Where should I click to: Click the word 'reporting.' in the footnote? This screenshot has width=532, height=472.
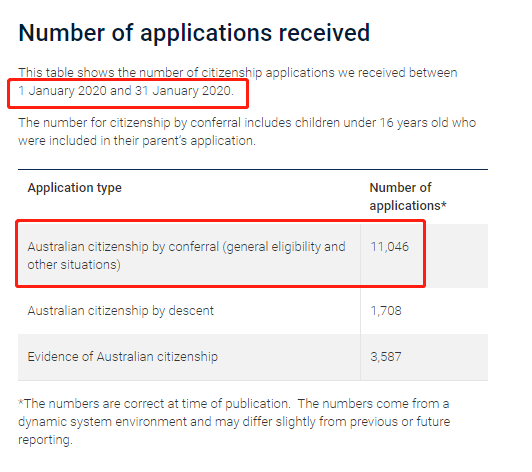point(45,440)
